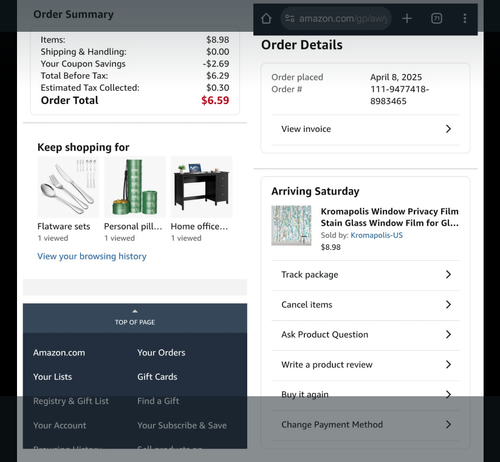Open Write a product review
This screenshot has width=500, height=462.
pos(365,365)
